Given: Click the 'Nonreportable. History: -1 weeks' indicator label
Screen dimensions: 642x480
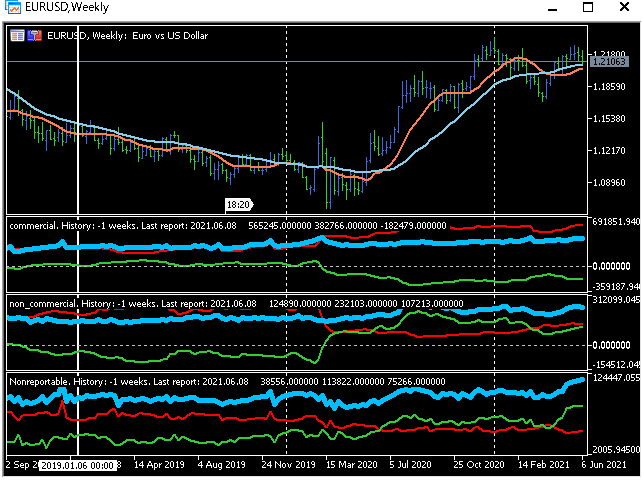Looking at the screenshot, I should [x=79, y=382].
